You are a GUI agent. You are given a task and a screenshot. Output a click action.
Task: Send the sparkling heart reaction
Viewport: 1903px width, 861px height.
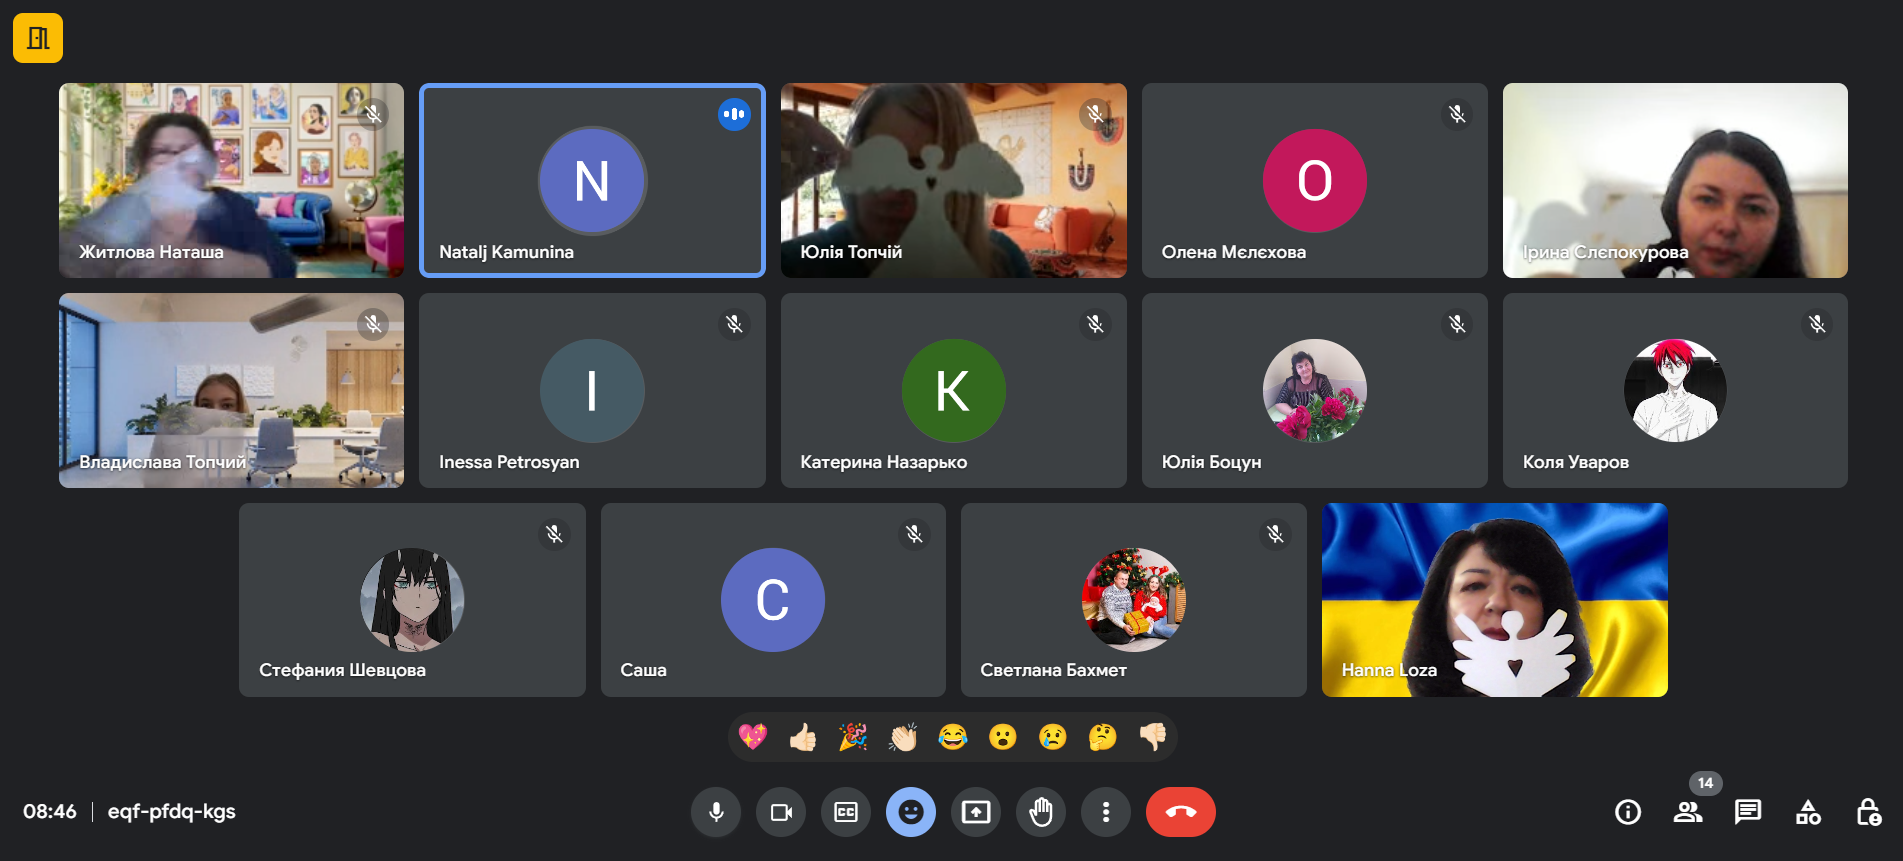pos(753,738)
